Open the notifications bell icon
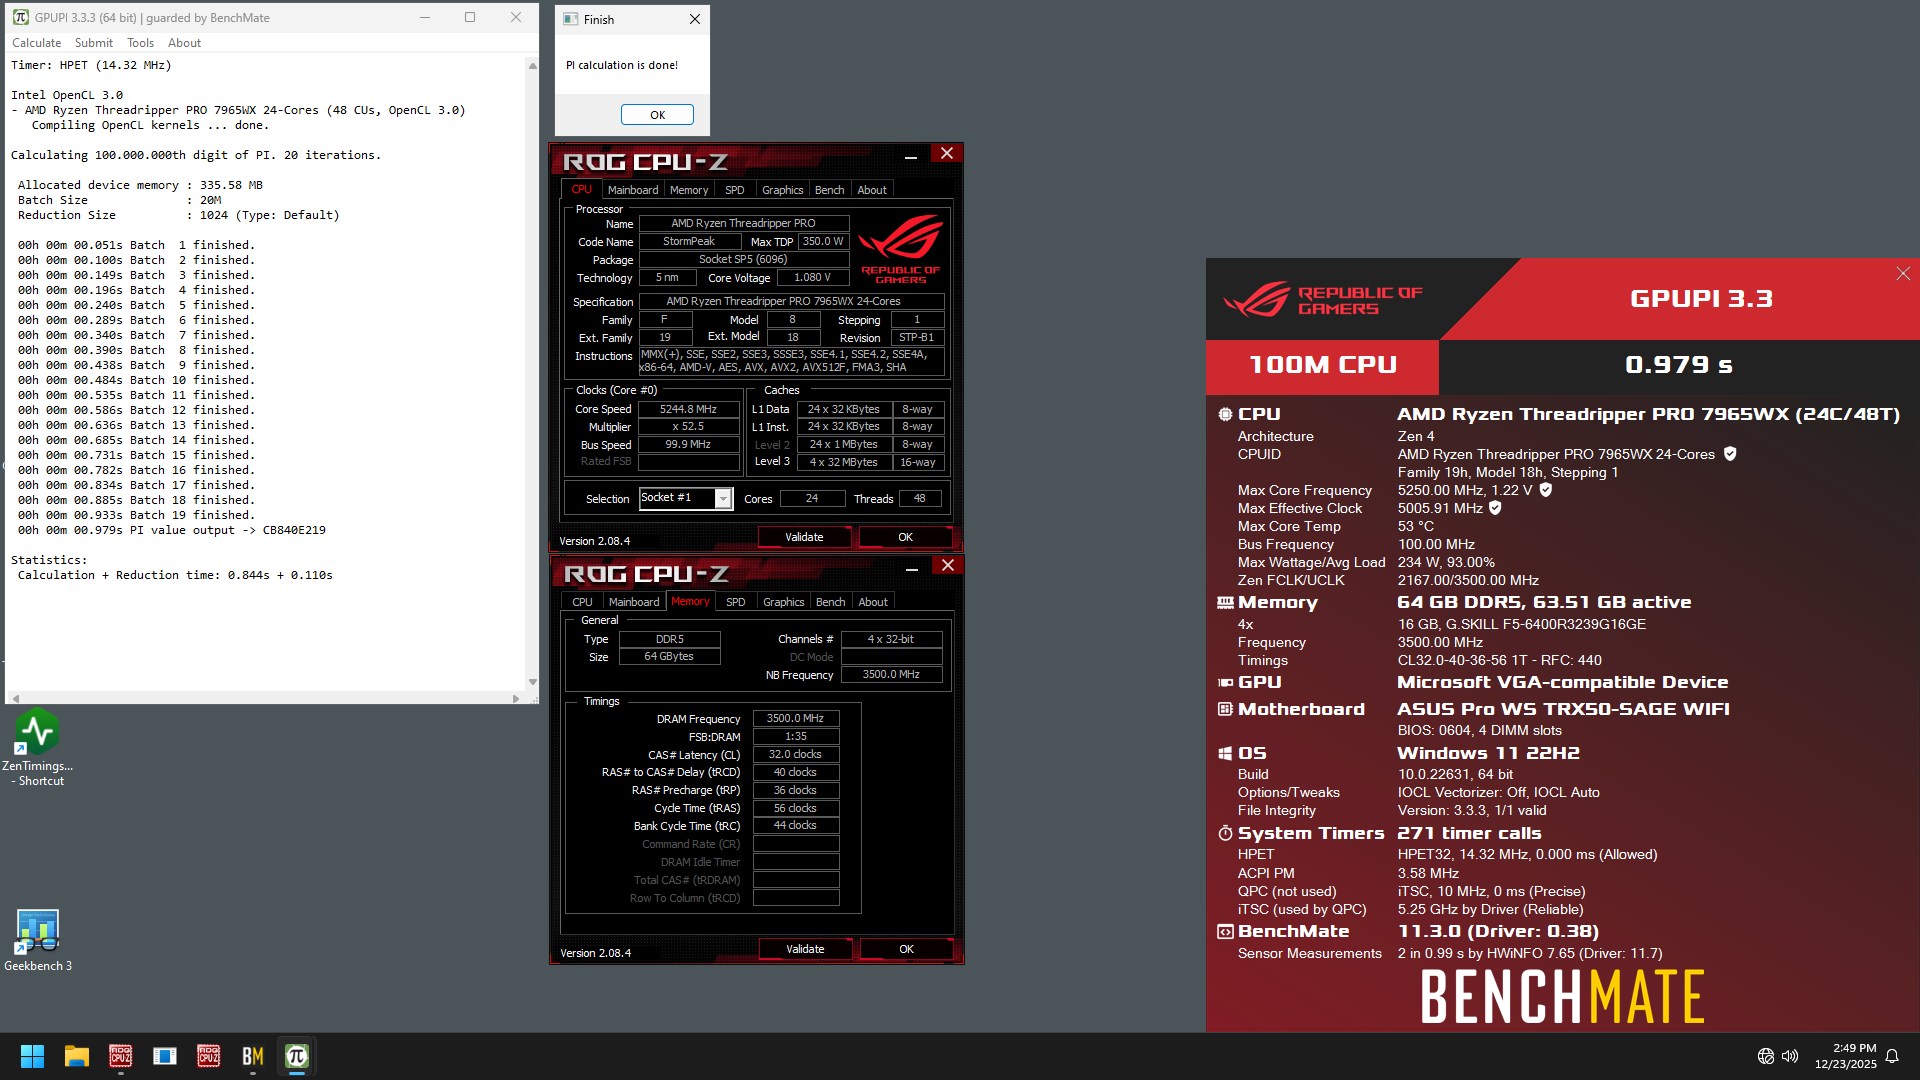 pos(1892,1056)
